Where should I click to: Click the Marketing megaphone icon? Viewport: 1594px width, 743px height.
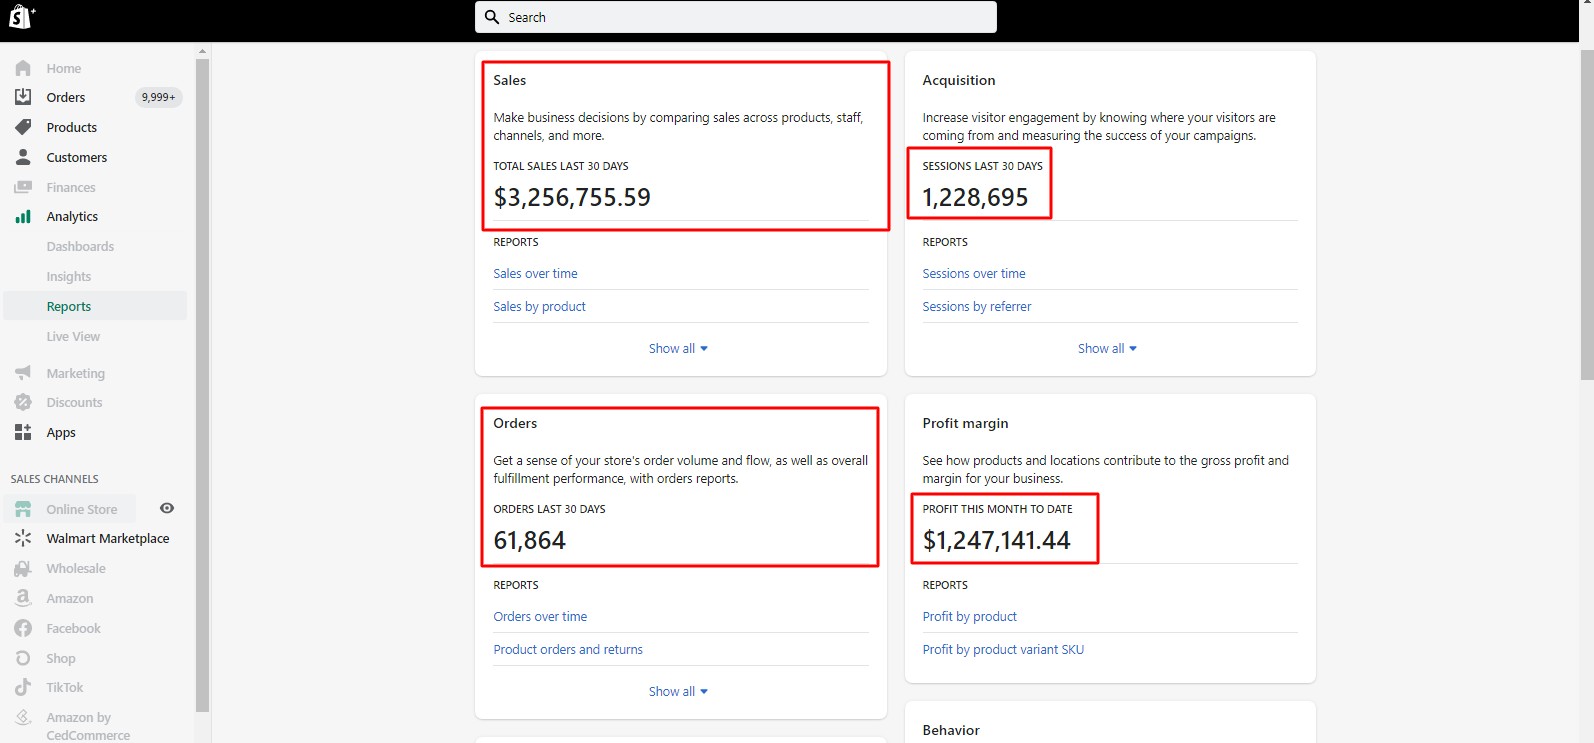click(x=23, y=373)
